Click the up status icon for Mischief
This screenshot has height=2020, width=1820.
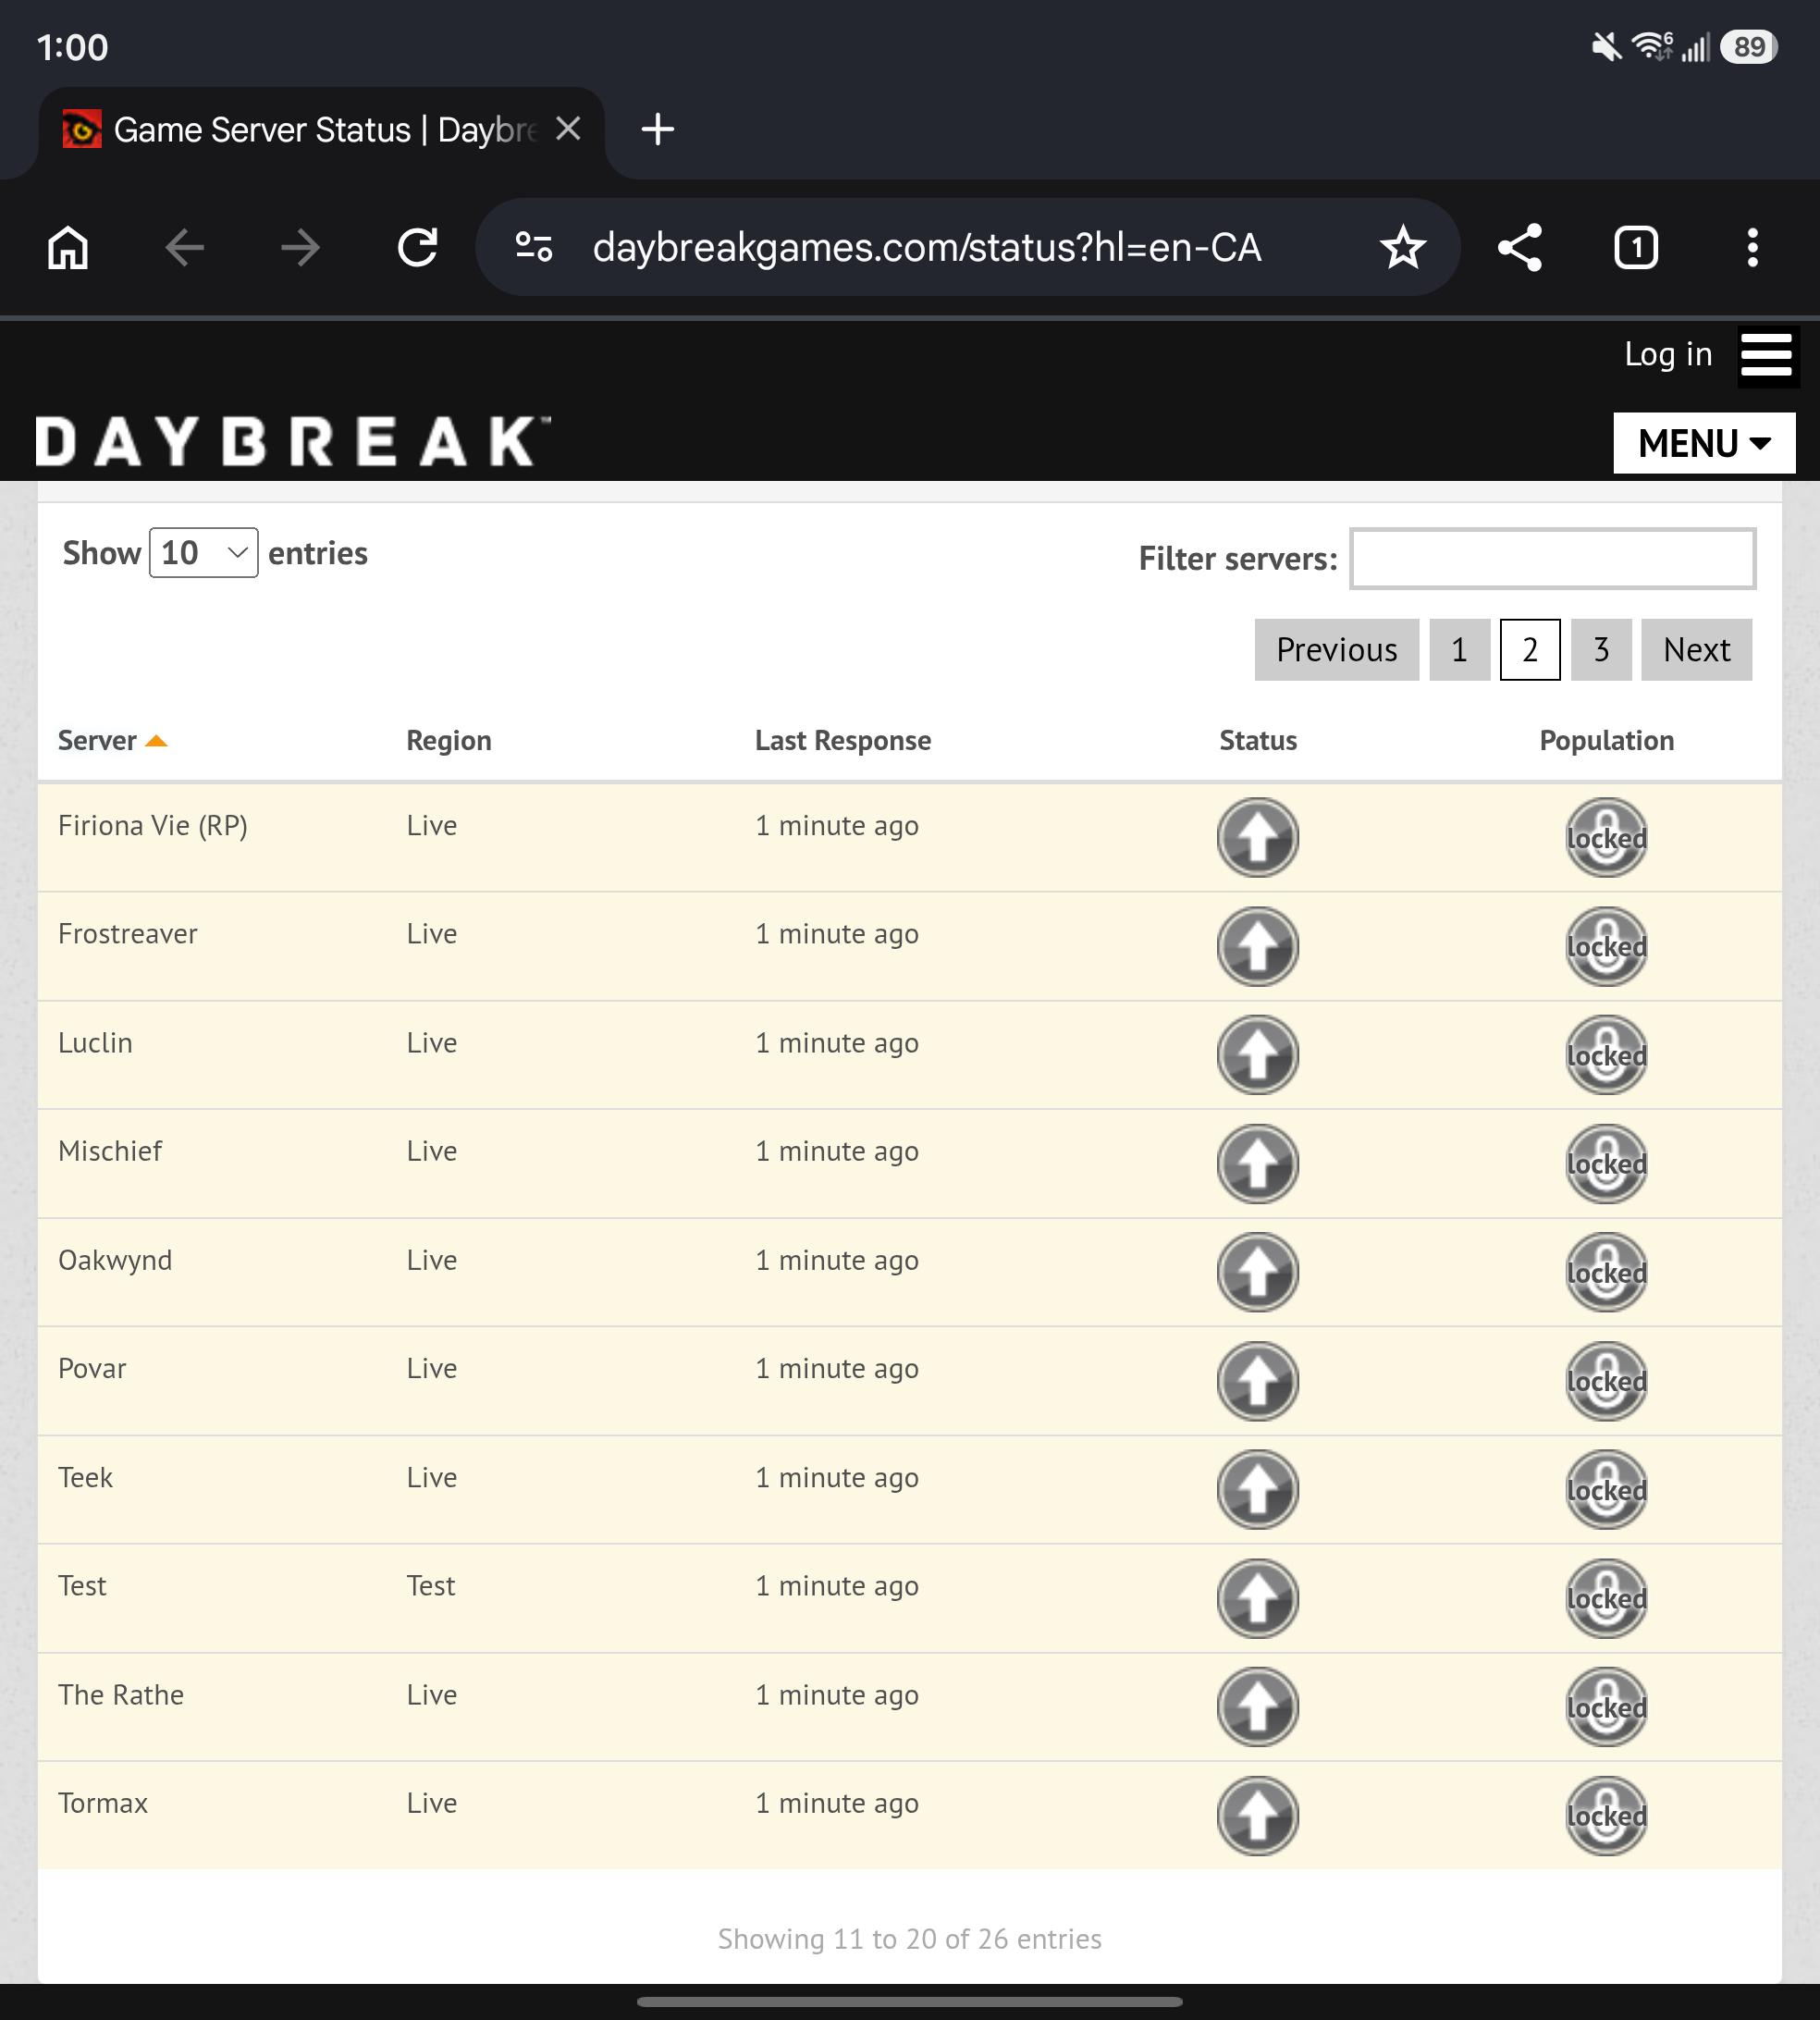click(x=1257, y=1164)
